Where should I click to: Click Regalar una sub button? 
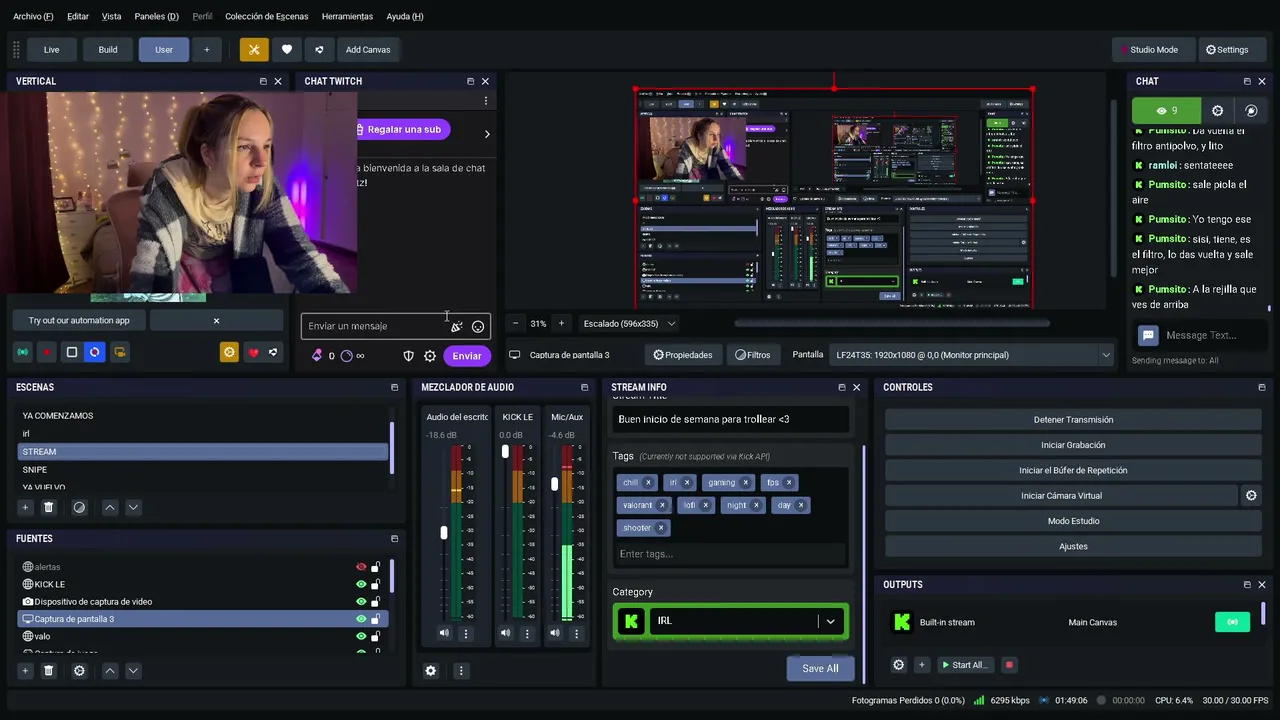(x=402, y=129)
